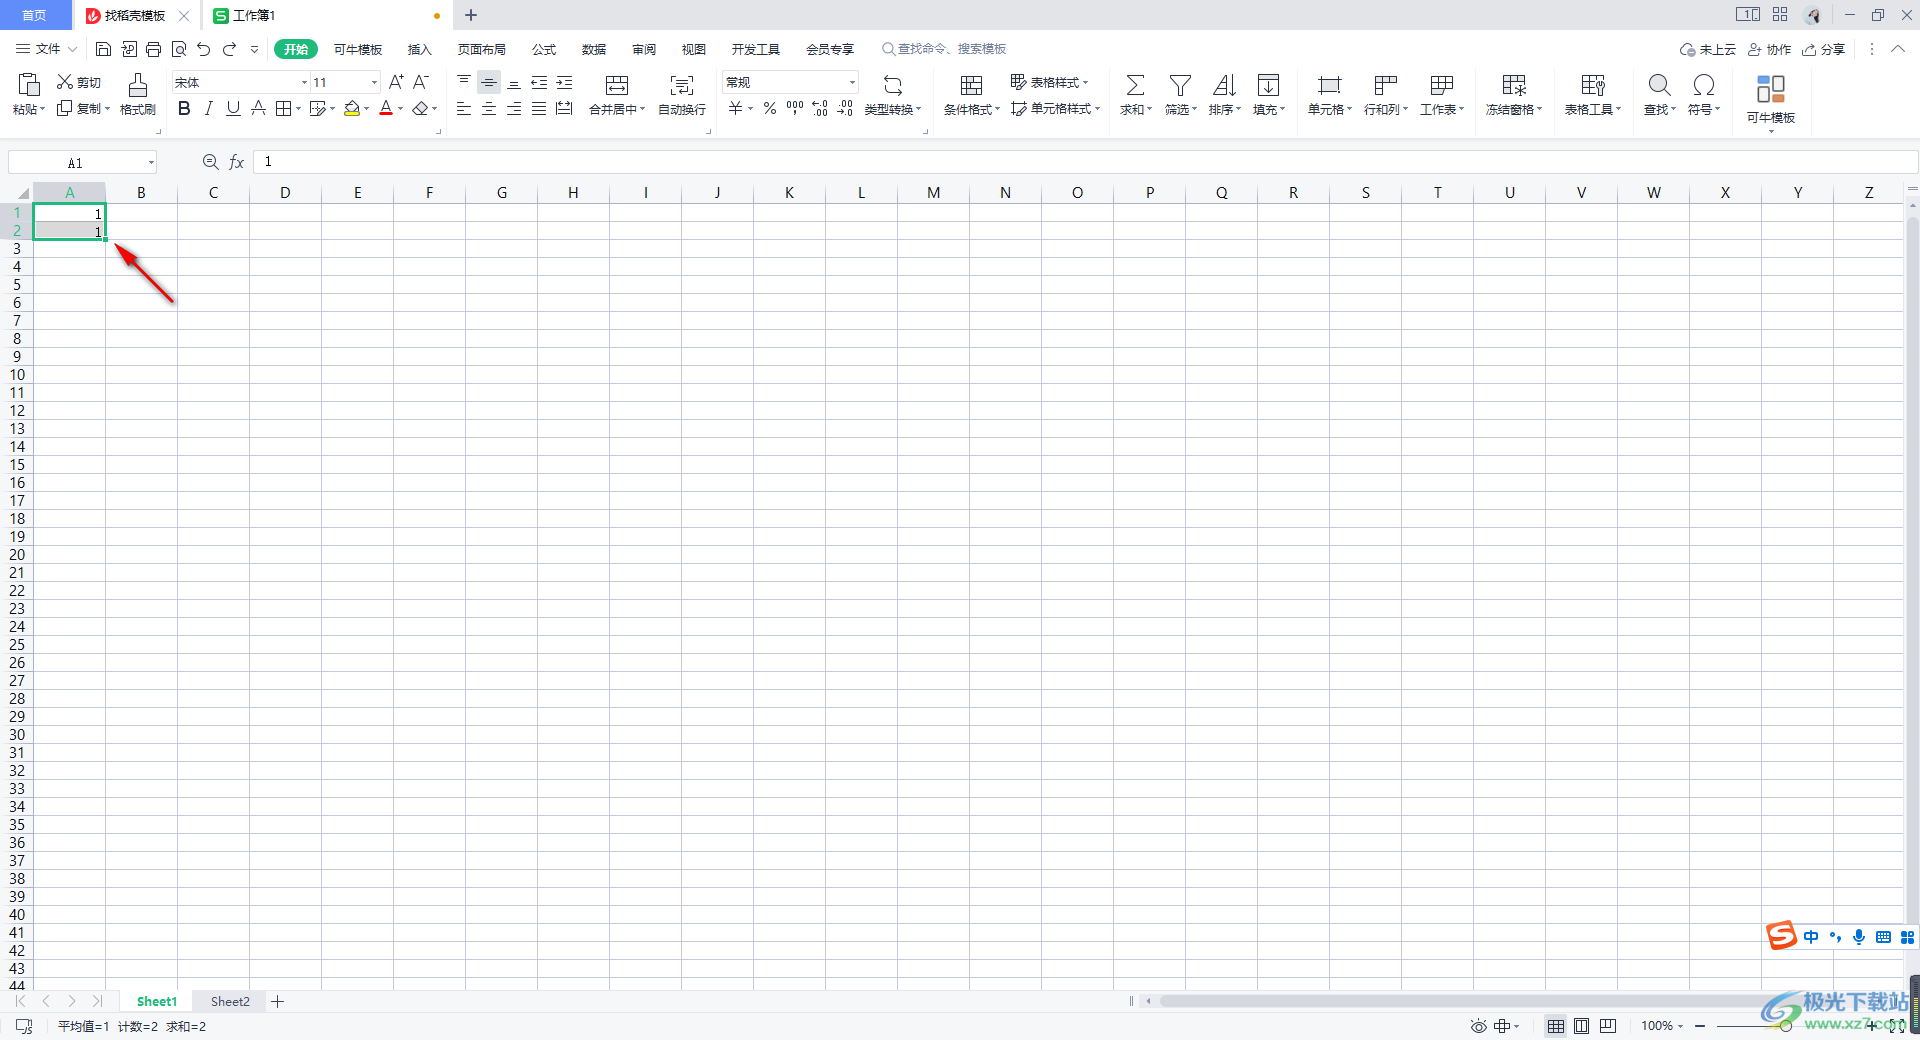Expand the Sum (求和) dropdown
Viewport: 1920px width, 1040px height.
click(x=1150, y=109)
